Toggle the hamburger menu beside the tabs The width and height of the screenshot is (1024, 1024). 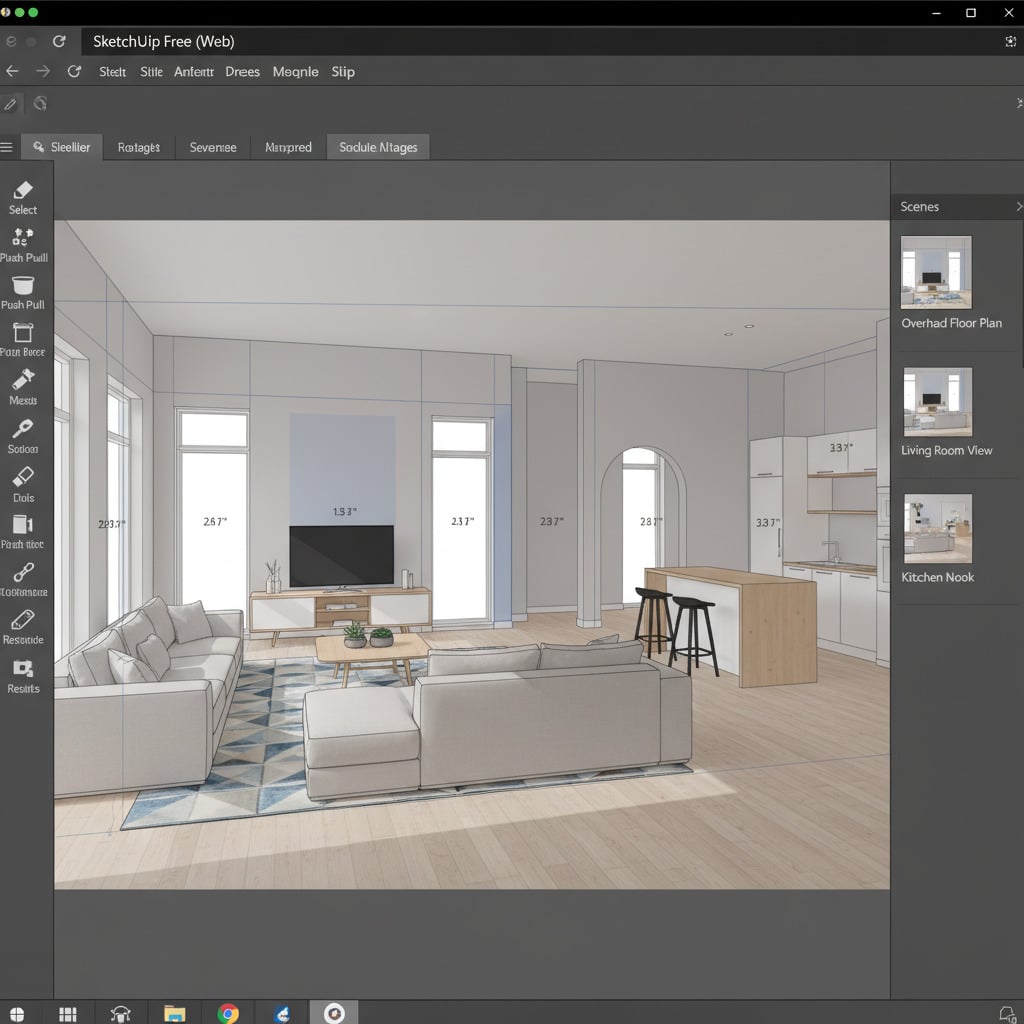(x=8, y=146)
